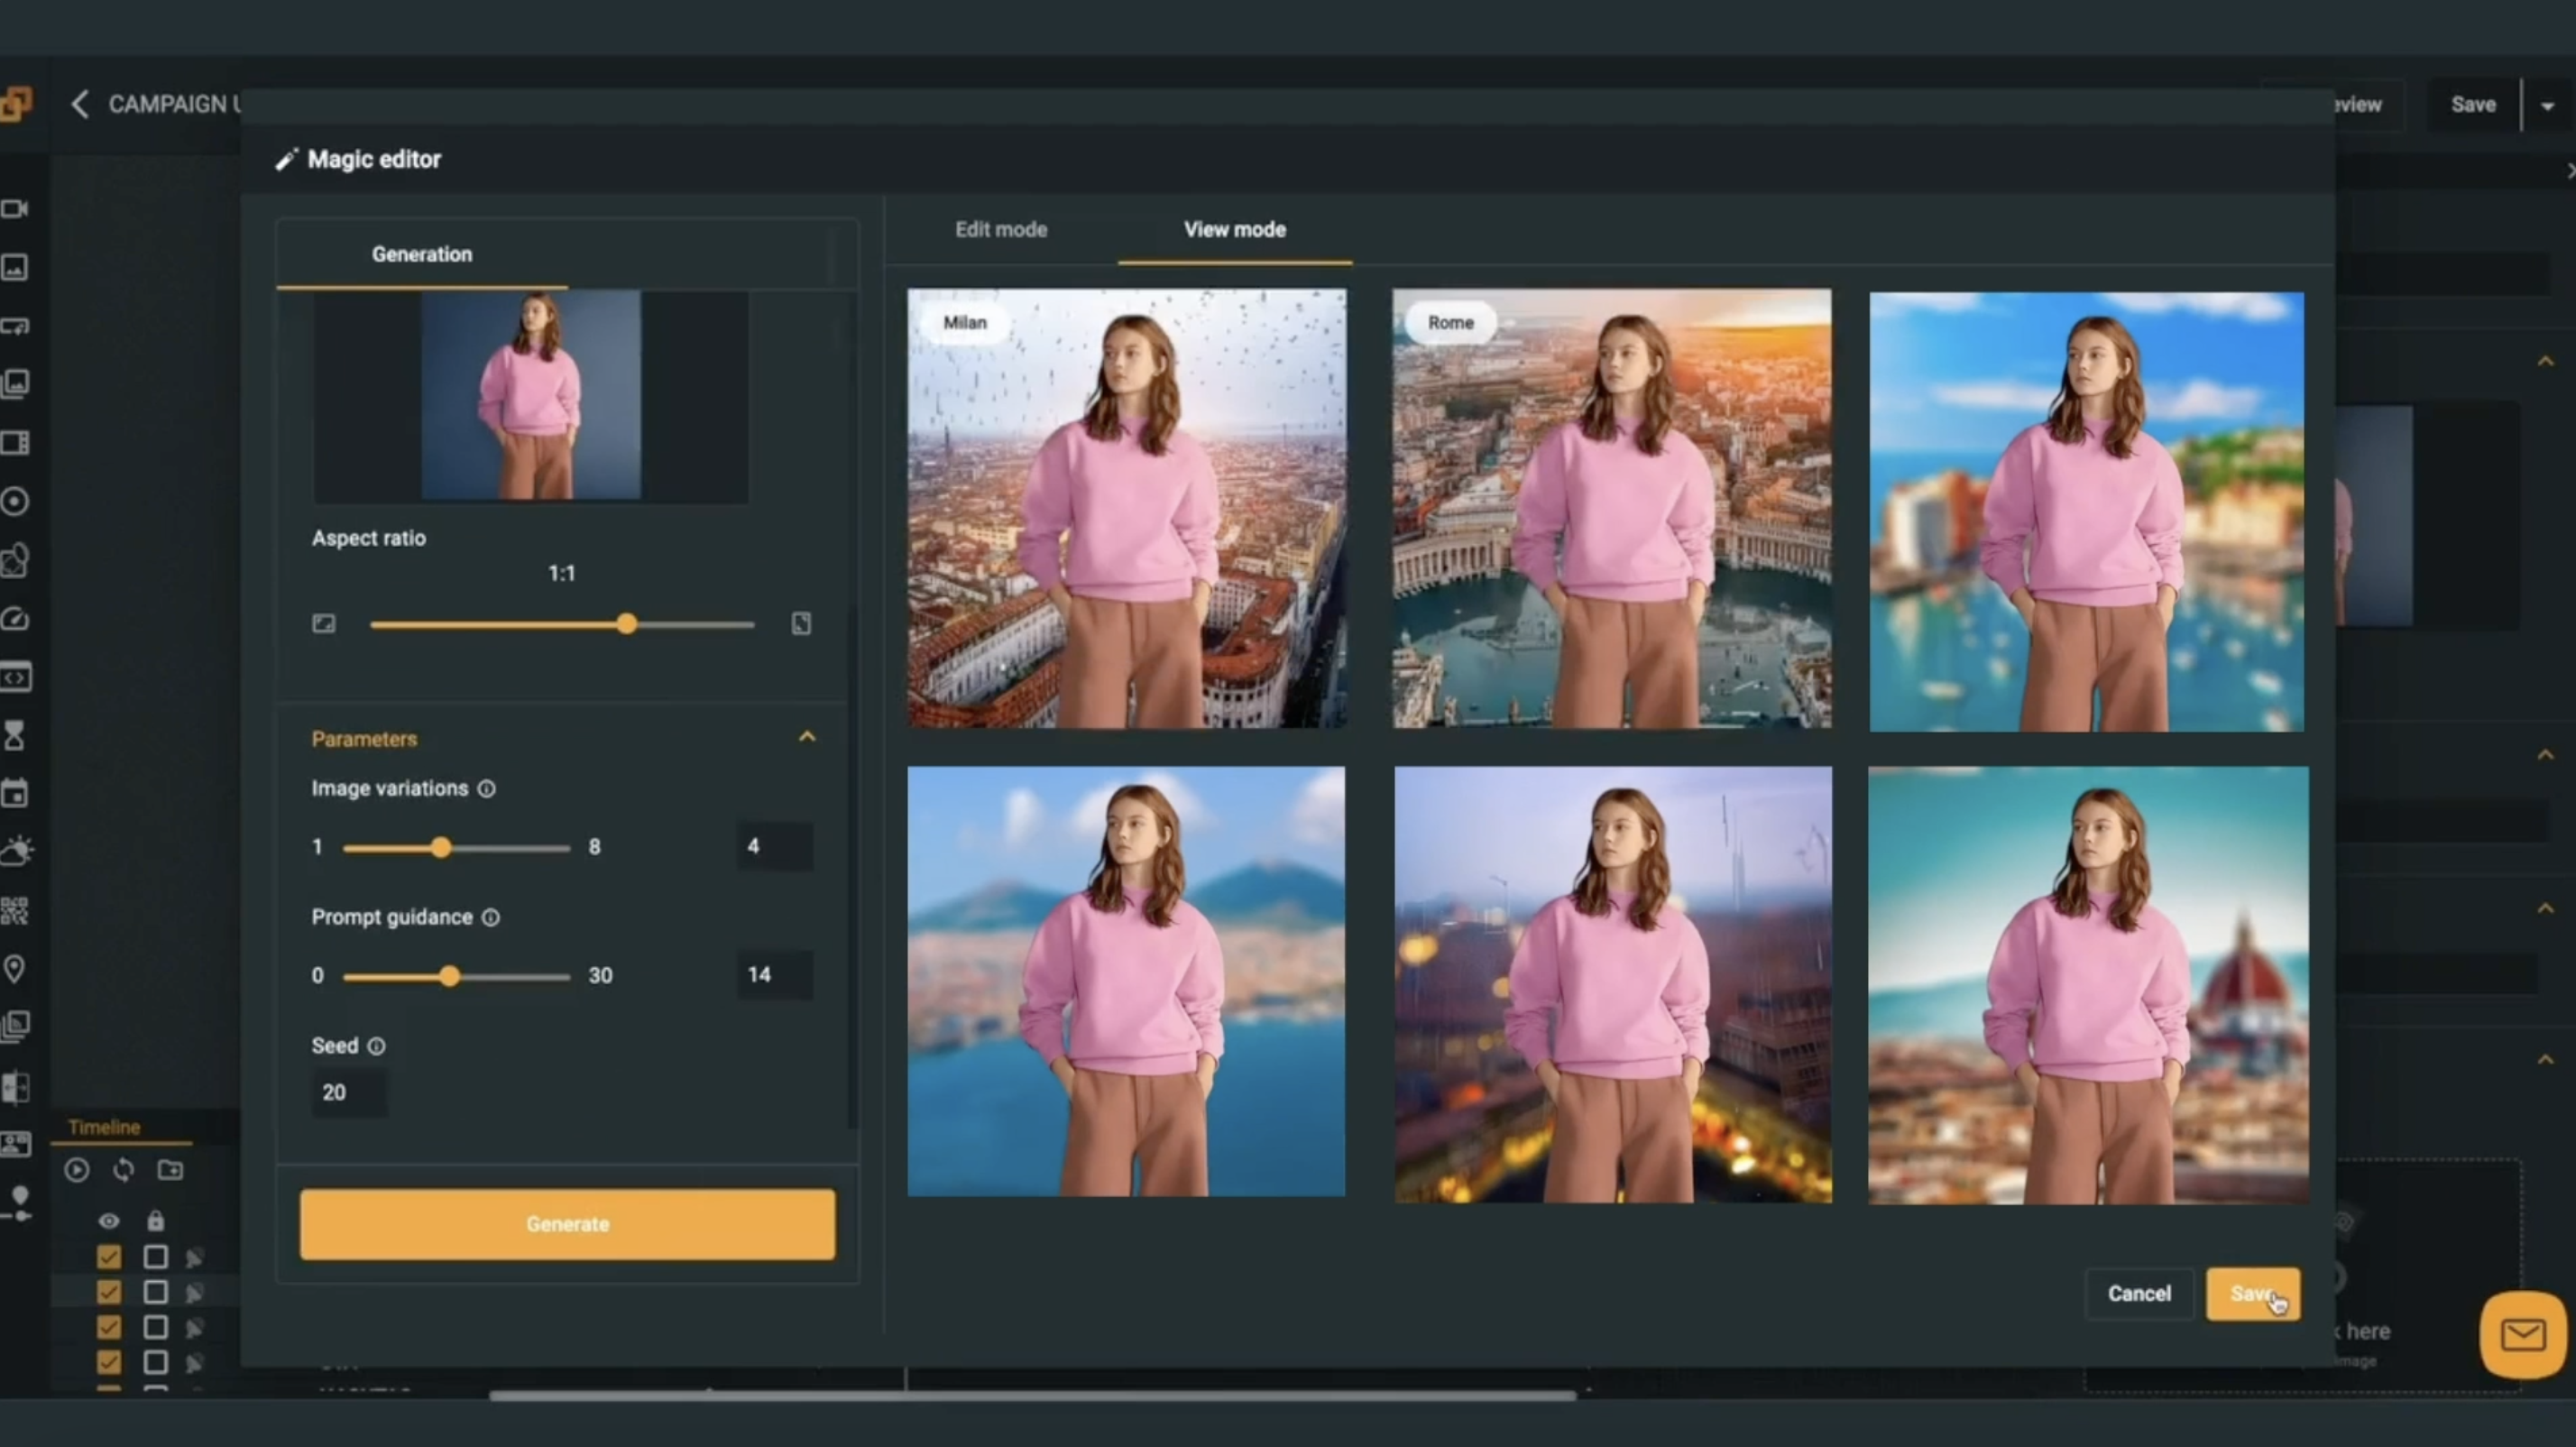Switch to the Edit mode tab
This screenshot has height=1447, width=2576.
pyautogui.click(x=1000, y=229)
